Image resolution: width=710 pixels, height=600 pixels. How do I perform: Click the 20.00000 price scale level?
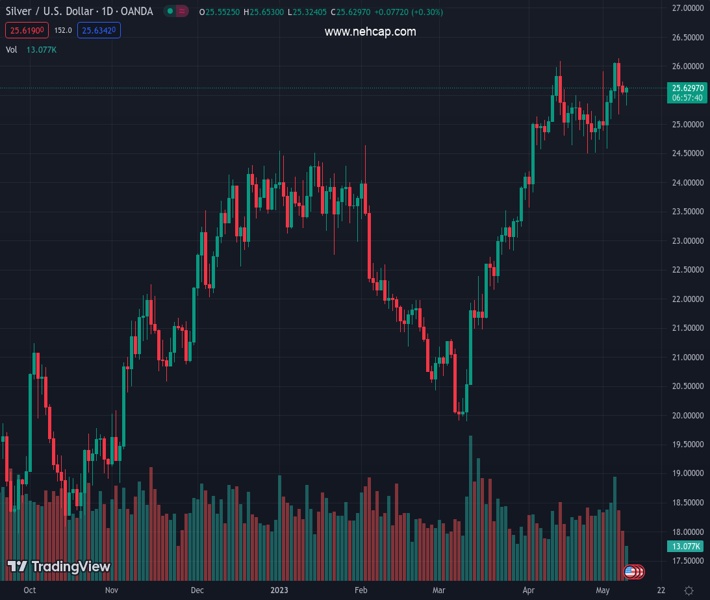pos(687,415)
